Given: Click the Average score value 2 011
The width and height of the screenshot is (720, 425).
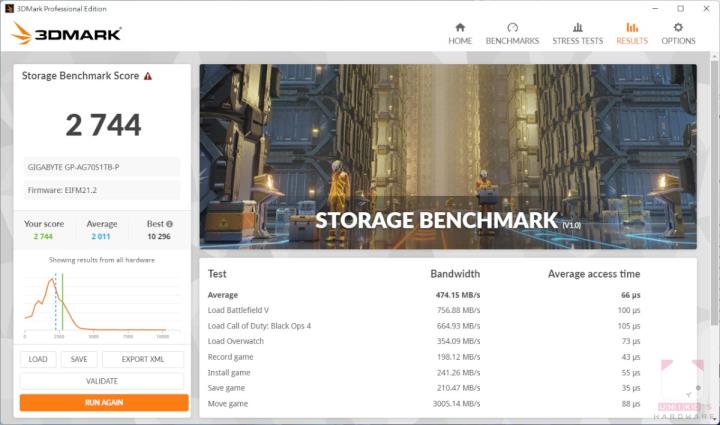Looking at the screenshot, I should coord(101,236).
